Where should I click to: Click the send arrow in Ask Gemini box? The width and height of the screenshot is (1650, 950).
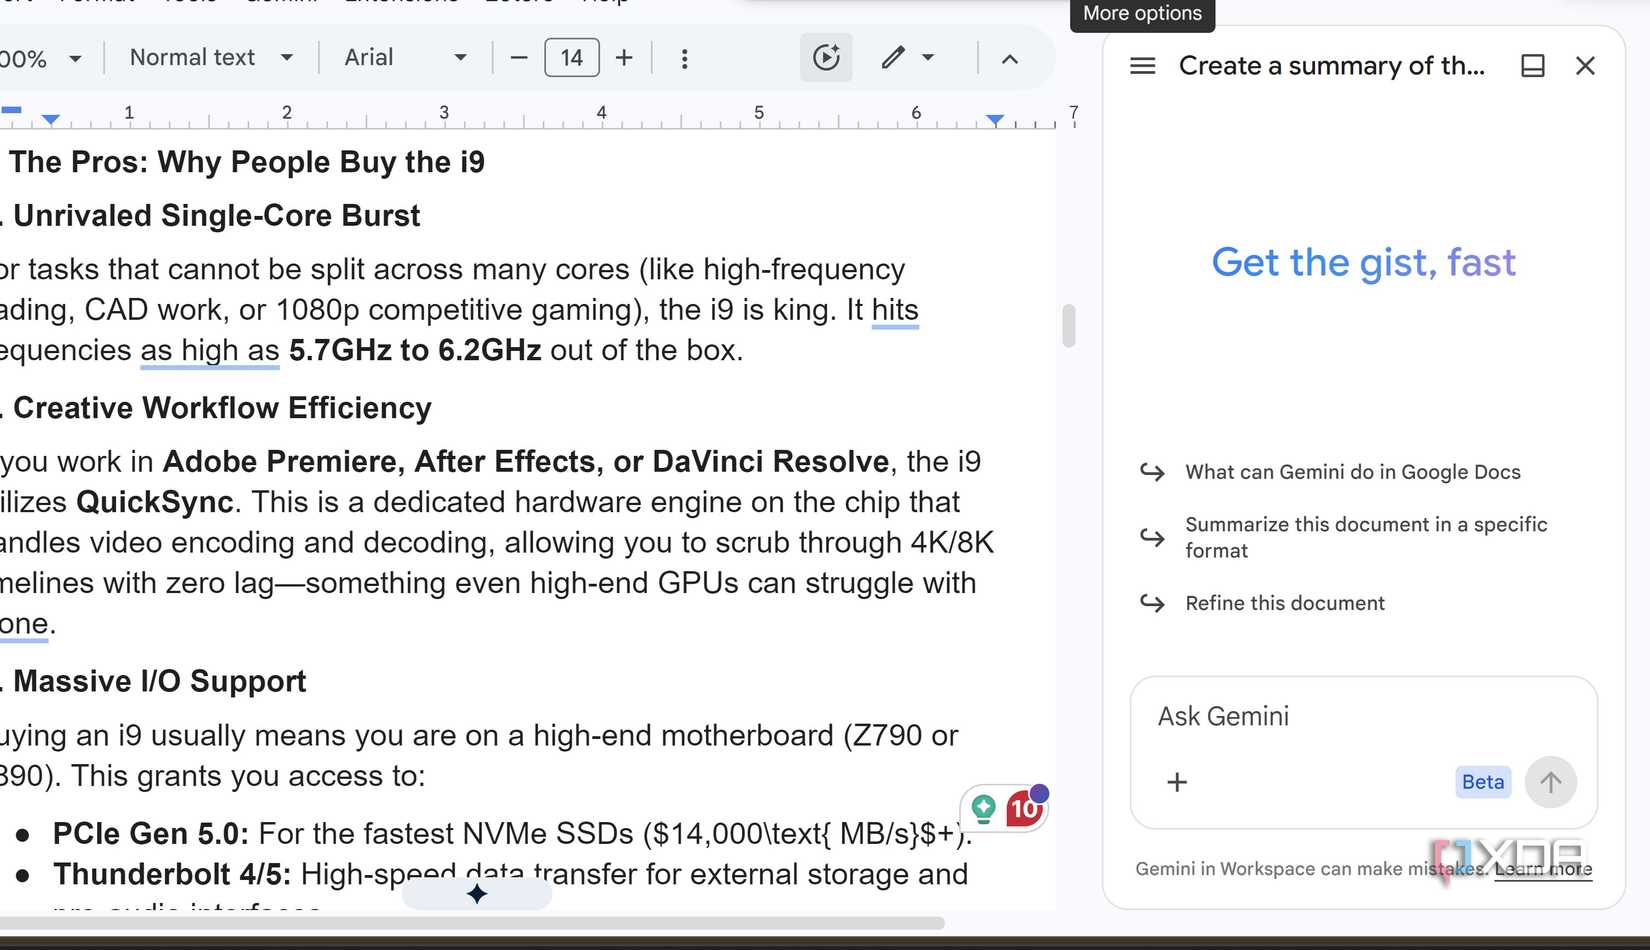point(1550,782)
